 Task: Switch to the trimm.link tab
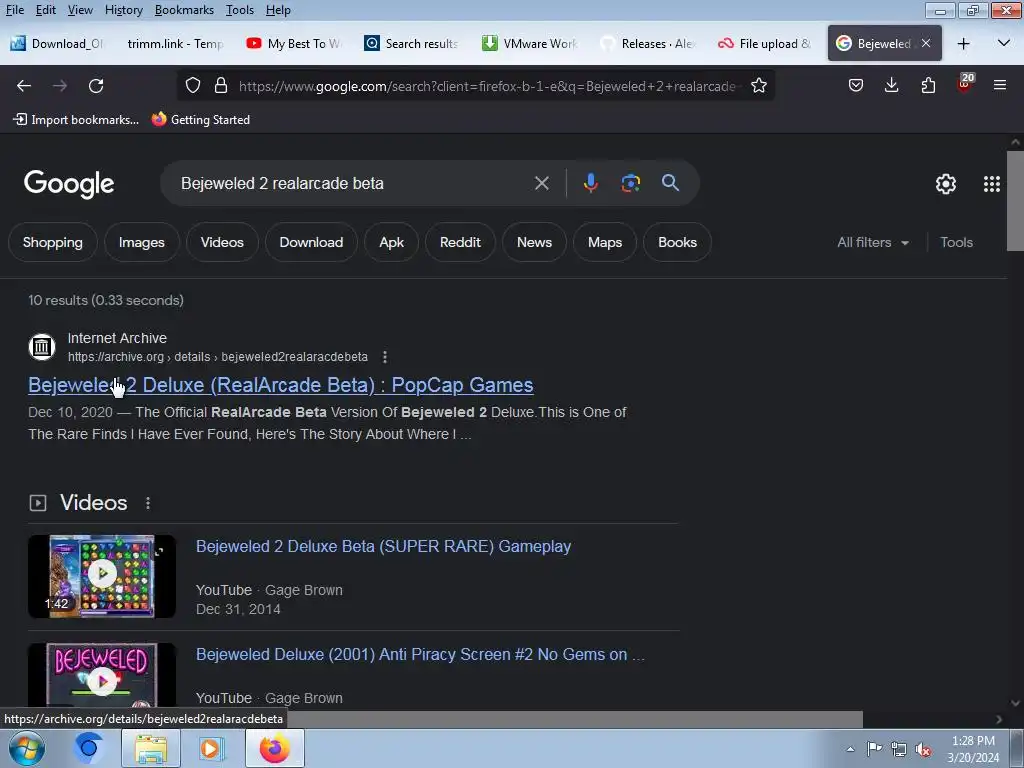pyautogui.click(x=175, y=44)
